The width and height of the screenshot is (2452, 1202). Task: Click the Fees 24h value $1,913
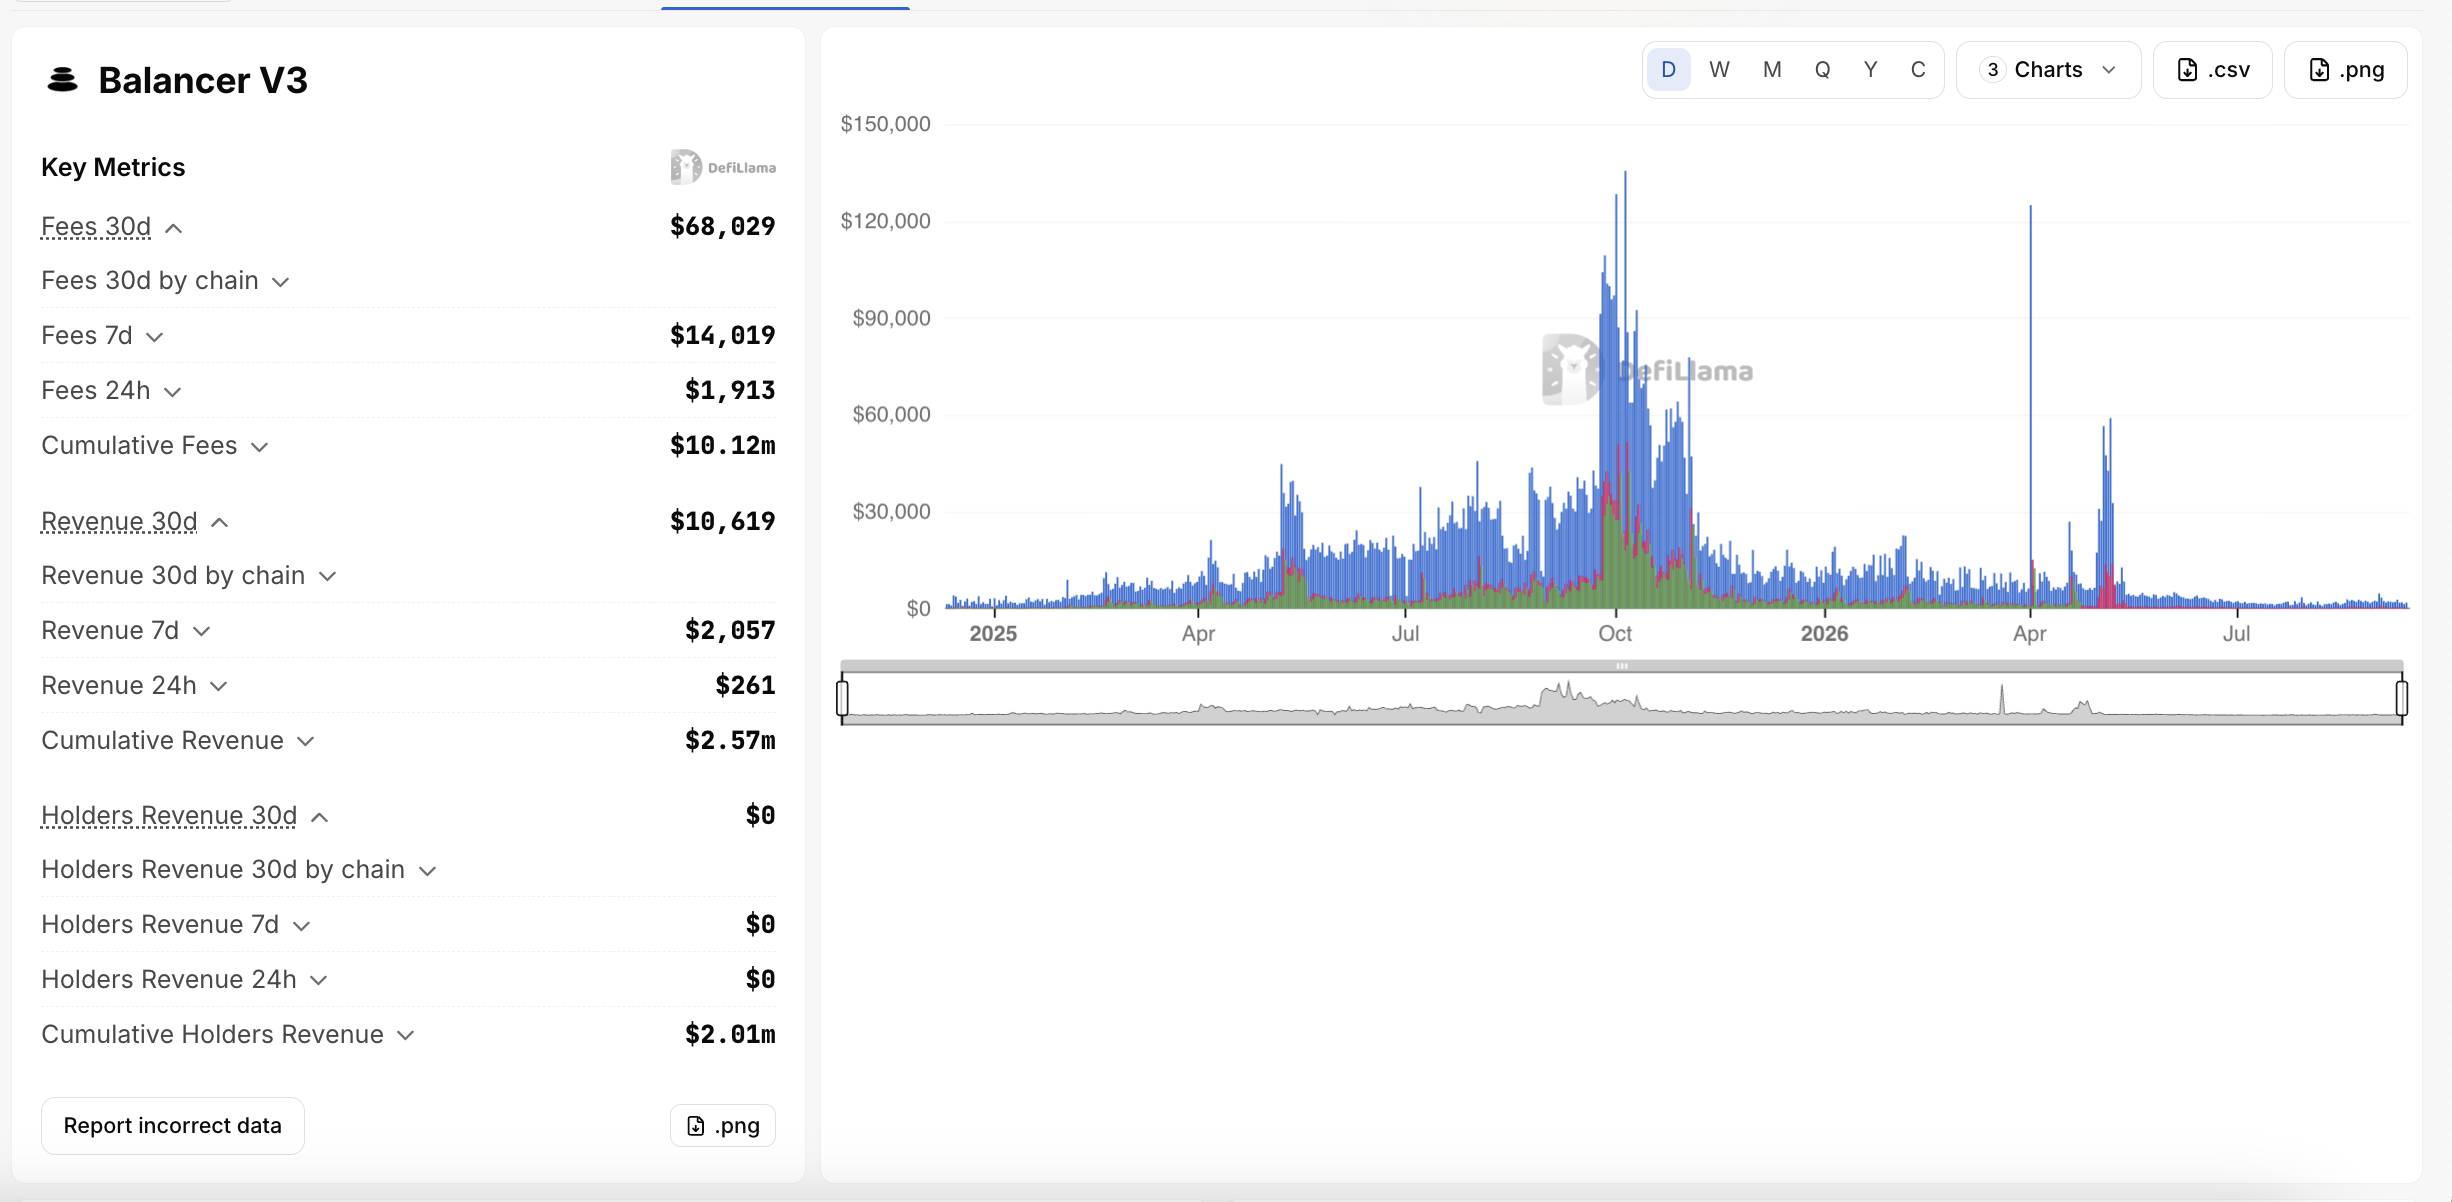730,391
